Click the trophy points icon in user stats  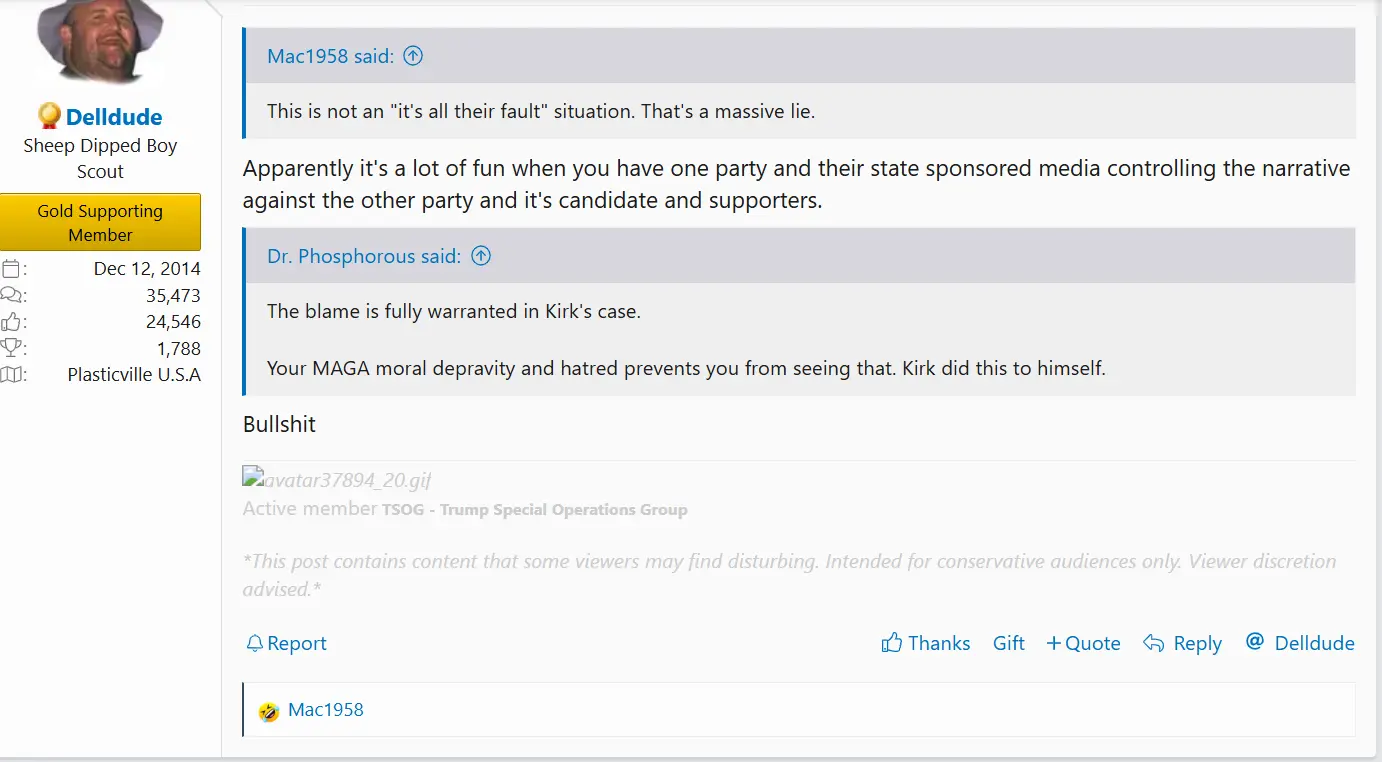point(11,348)
